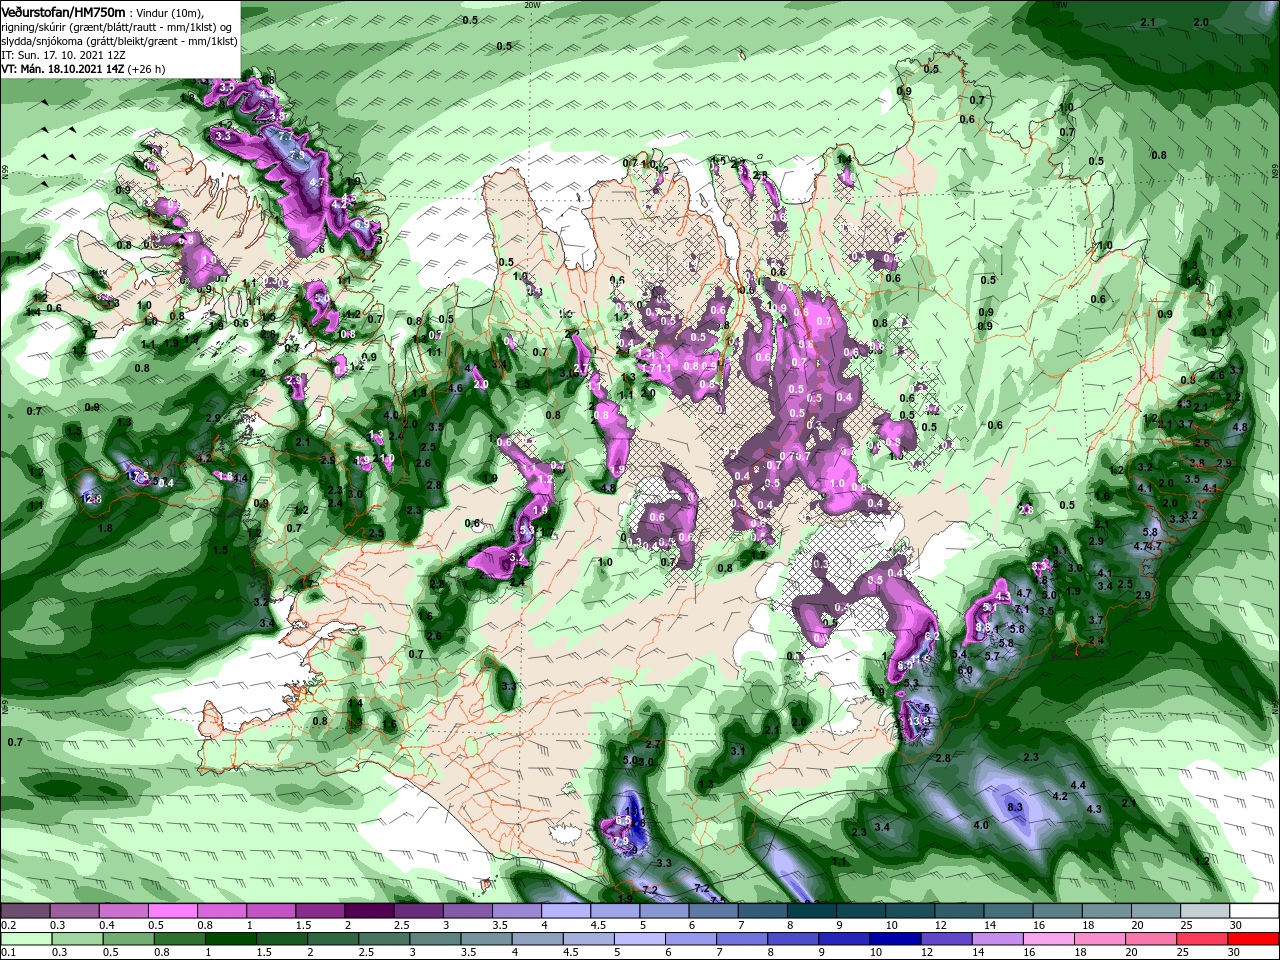The width and height of the screenshot is (1280, 960).
Task: Click the 7.1 precipitation value on the map
Action: click(1022, 610)
